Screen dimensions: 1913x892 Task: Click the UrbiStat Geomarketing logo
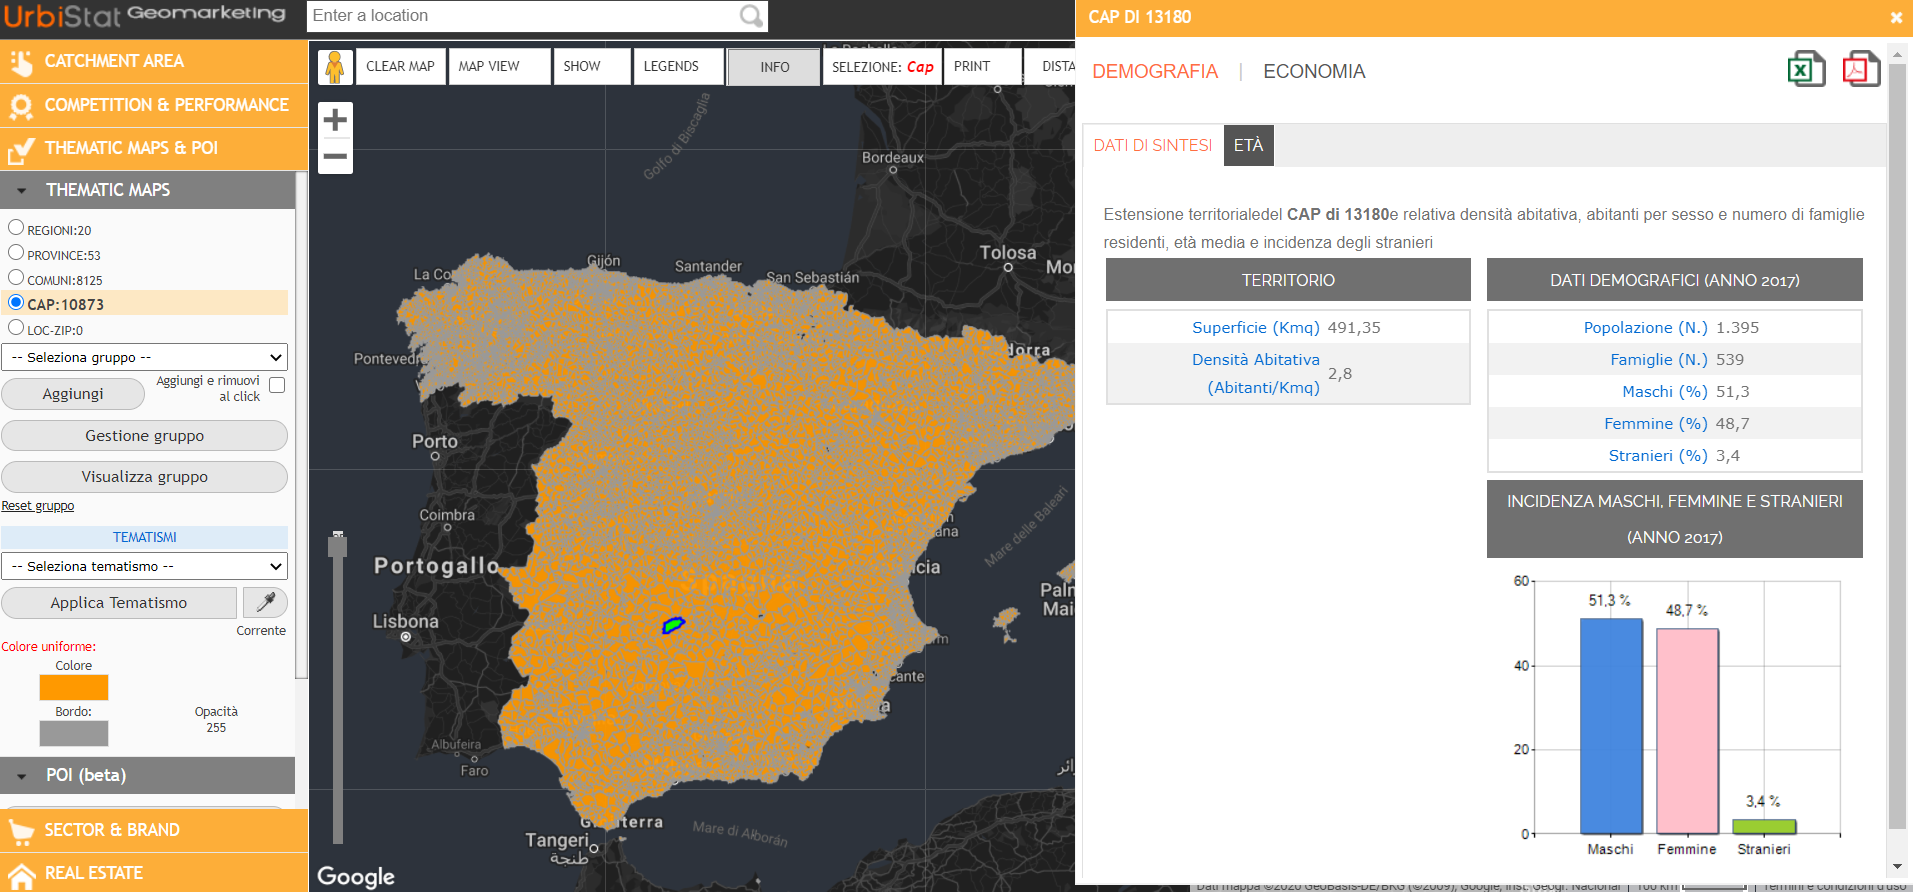(145, 15)
